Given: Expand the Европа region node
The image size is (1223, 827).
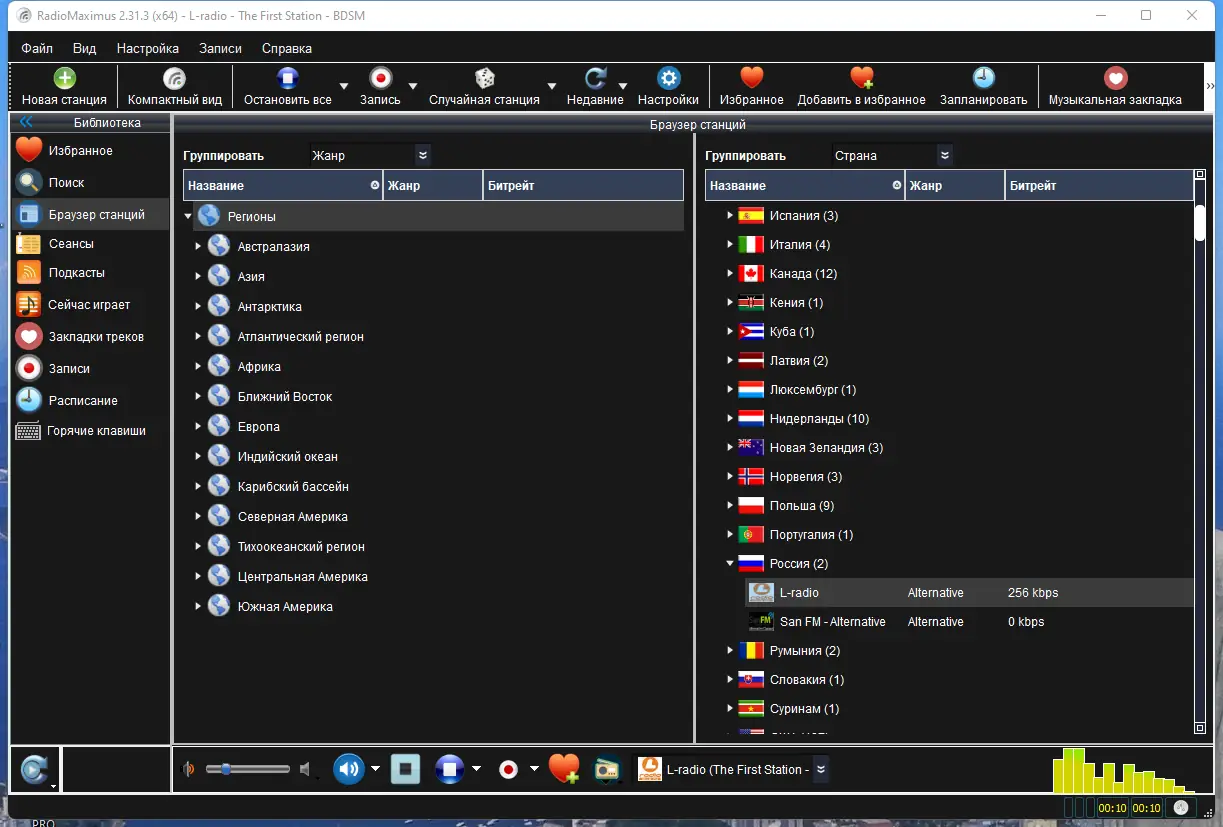Looking at the screenshot, I should tap(198, 427).
